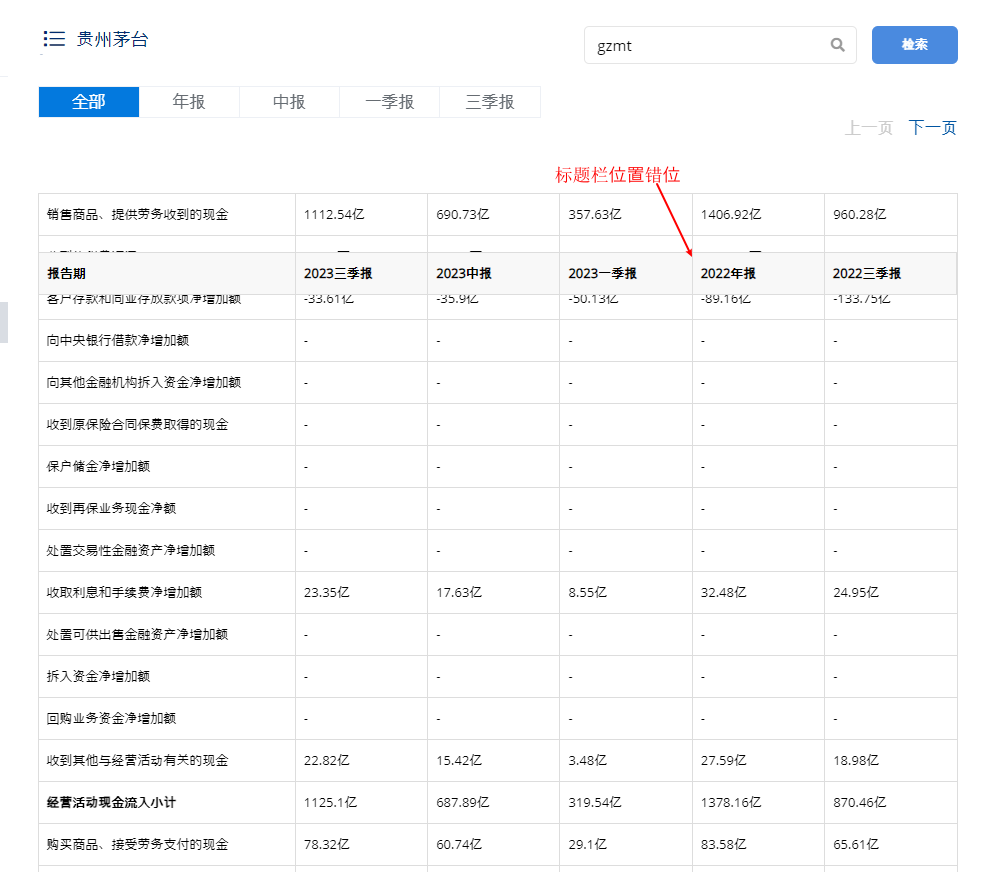Click the value 1406.92亿
The image size is (1005, 872).
pos(731,215)
